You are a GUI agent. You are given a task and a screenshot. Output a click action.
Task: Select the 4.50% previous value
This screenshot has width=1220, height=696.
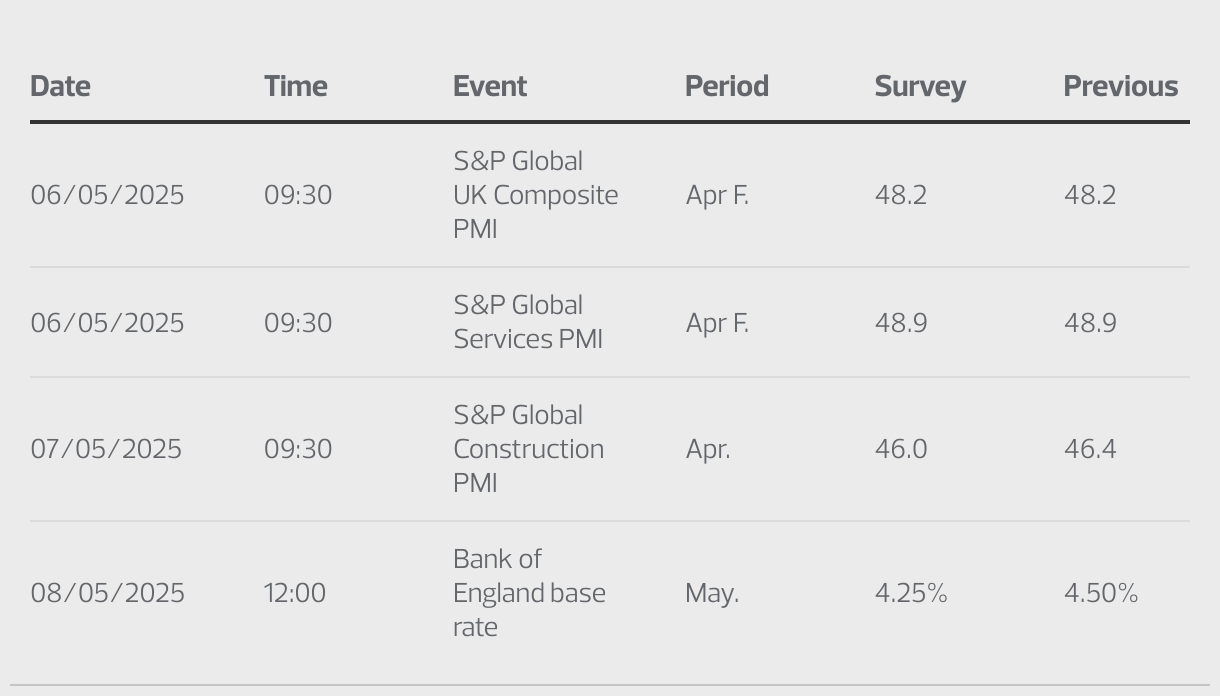tap(1100, 593)
